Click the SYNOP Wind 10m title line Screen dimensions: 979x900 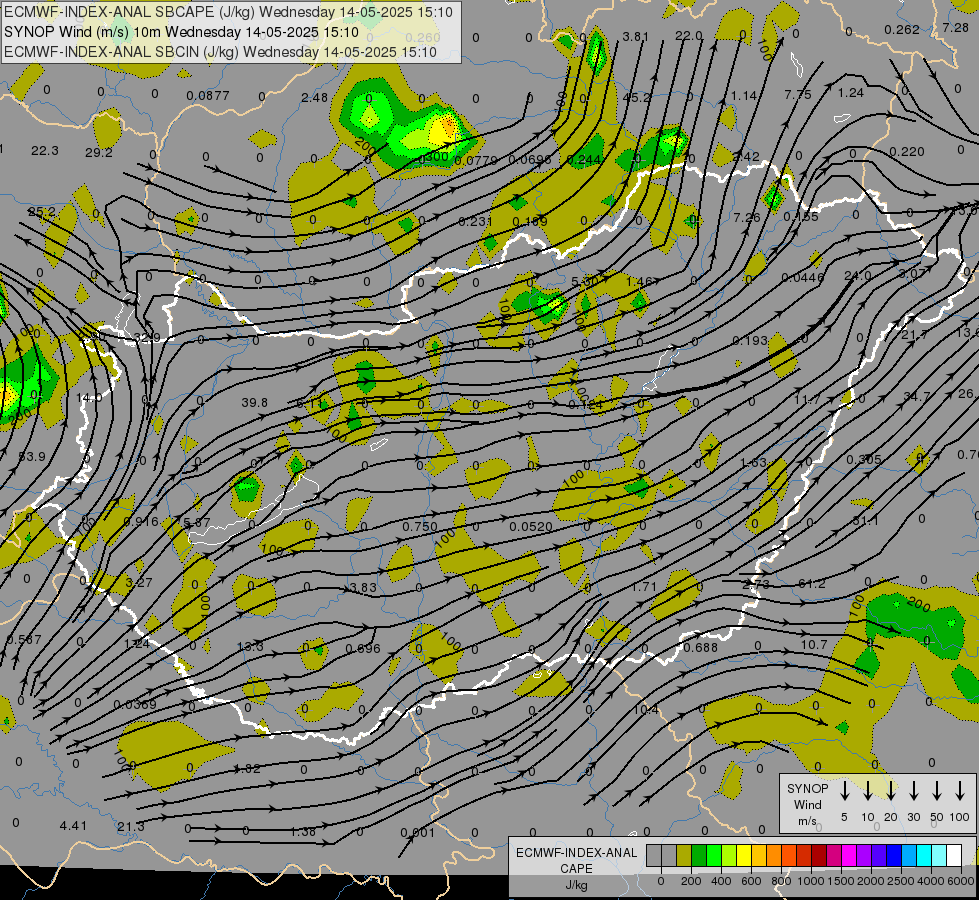(181, 32)
